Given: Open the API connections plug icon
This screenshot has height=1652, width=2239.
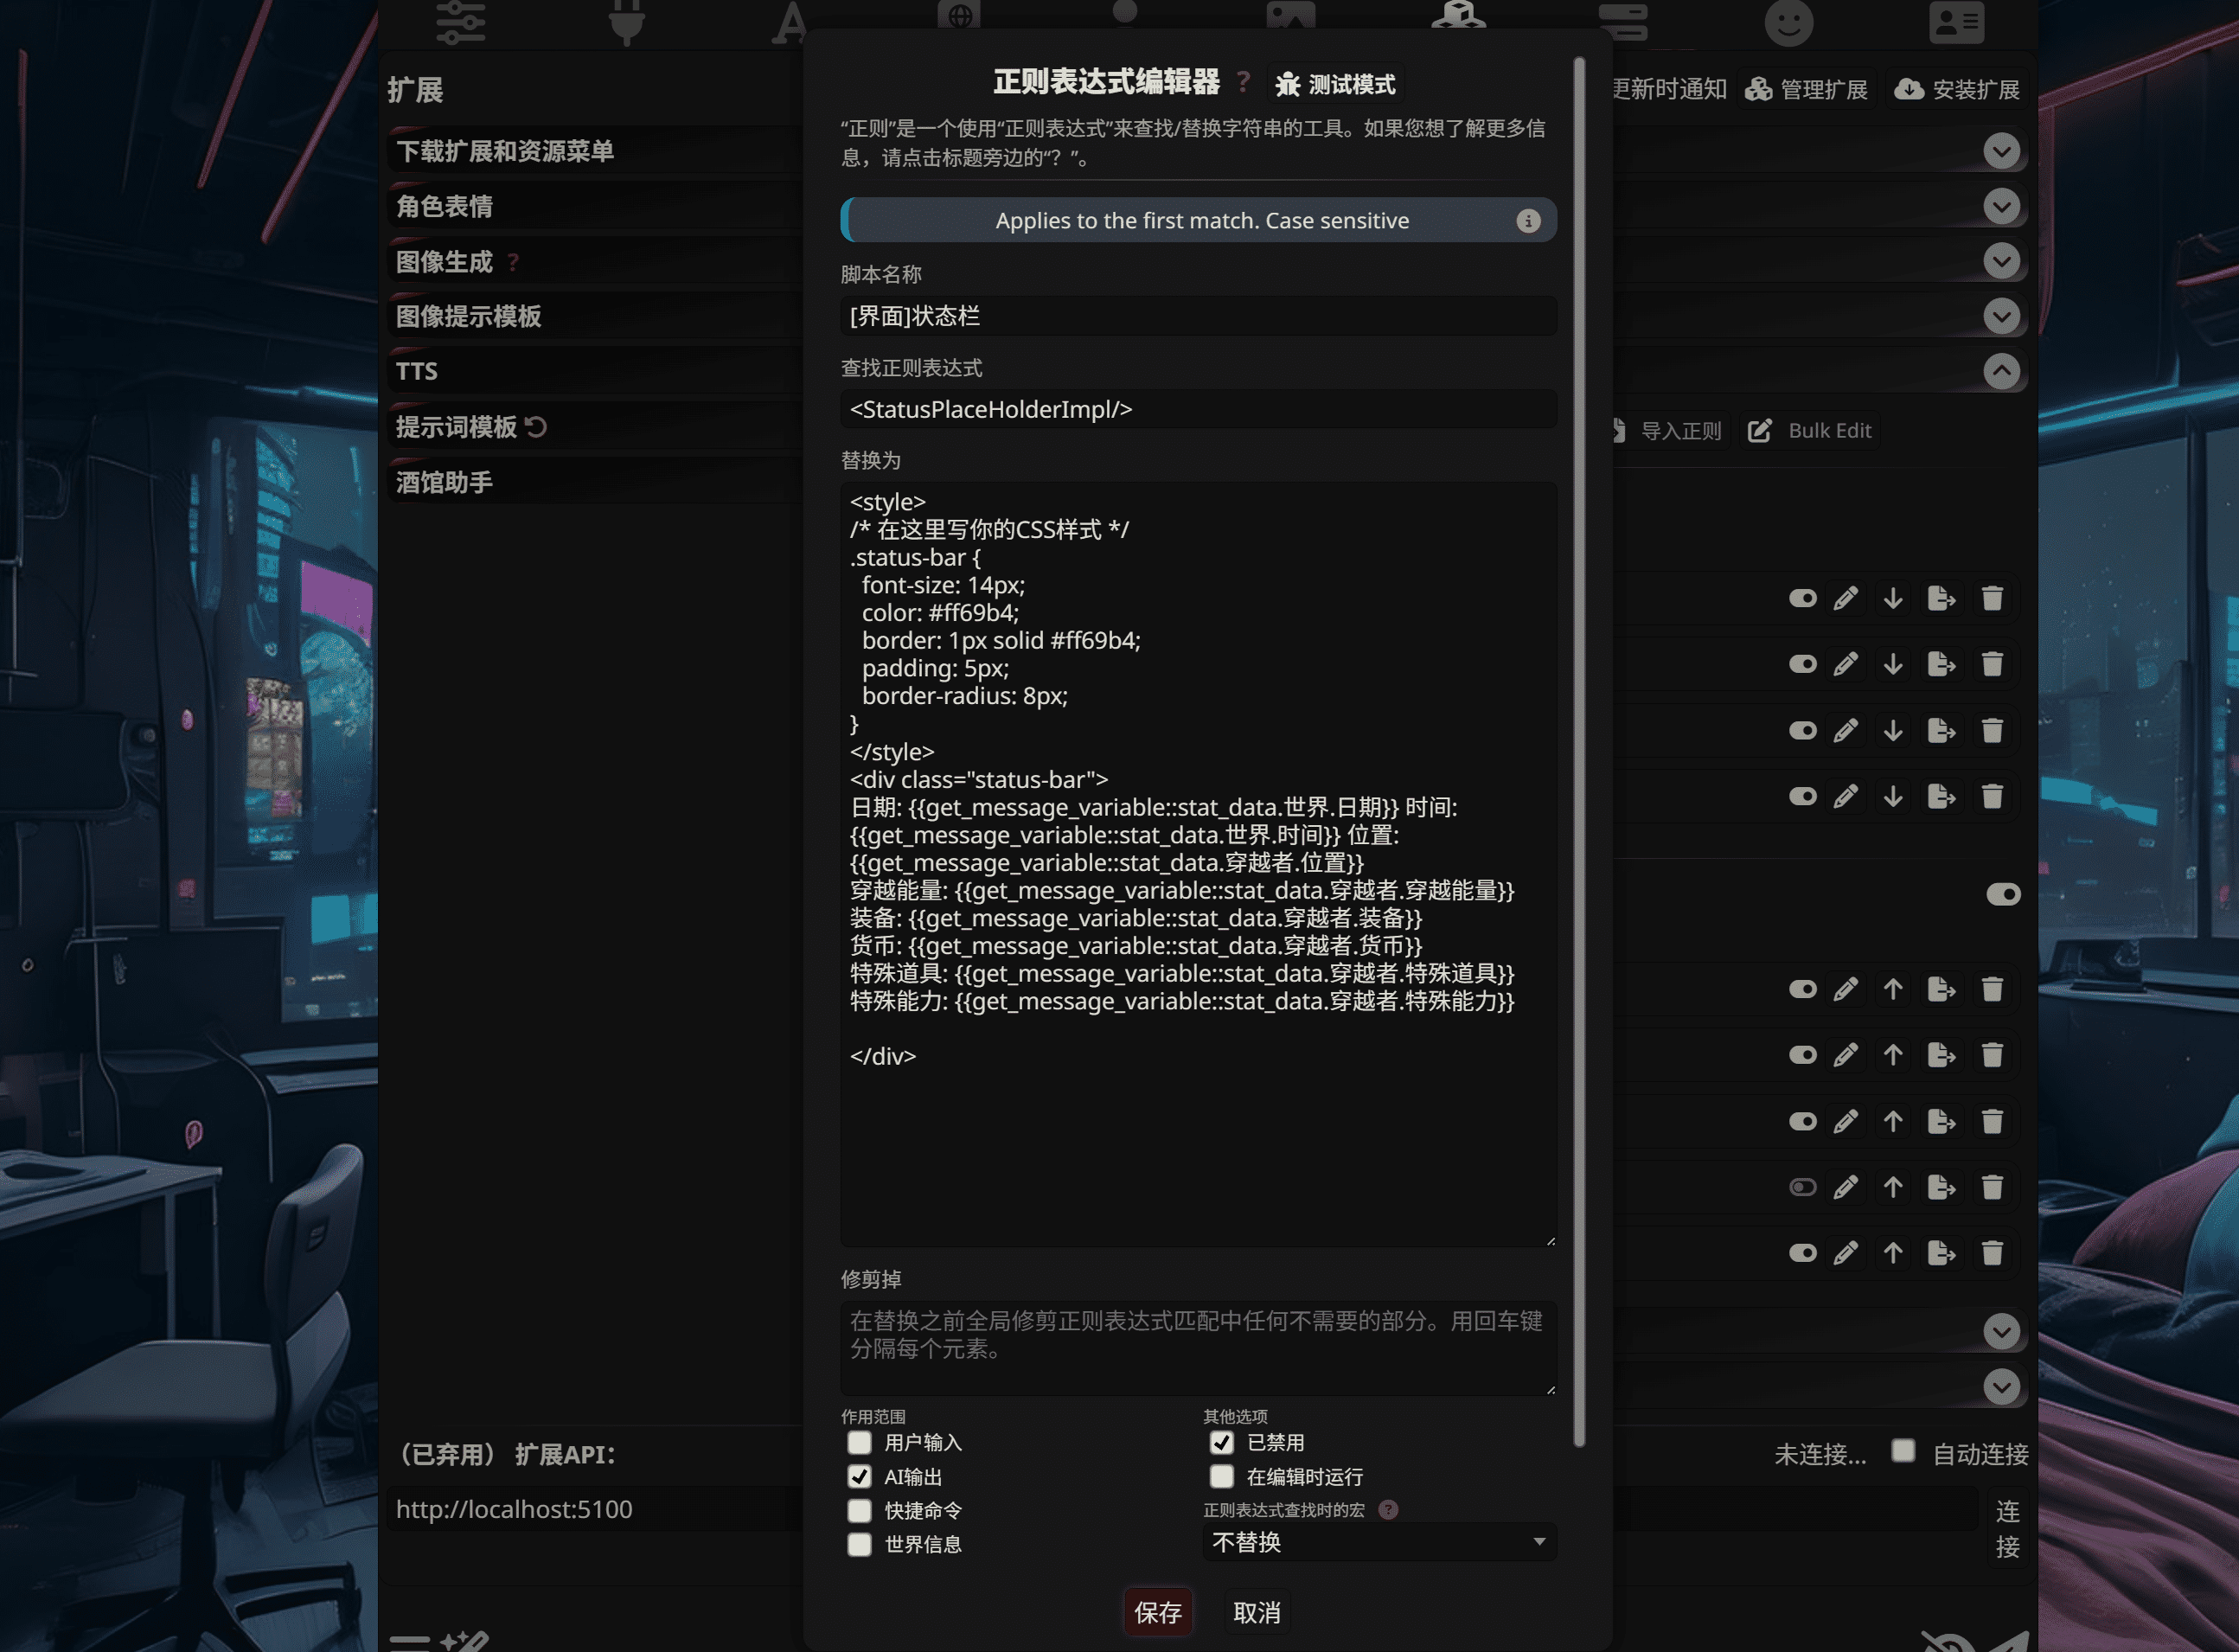Looking at the screenshot, I should 627,22.
